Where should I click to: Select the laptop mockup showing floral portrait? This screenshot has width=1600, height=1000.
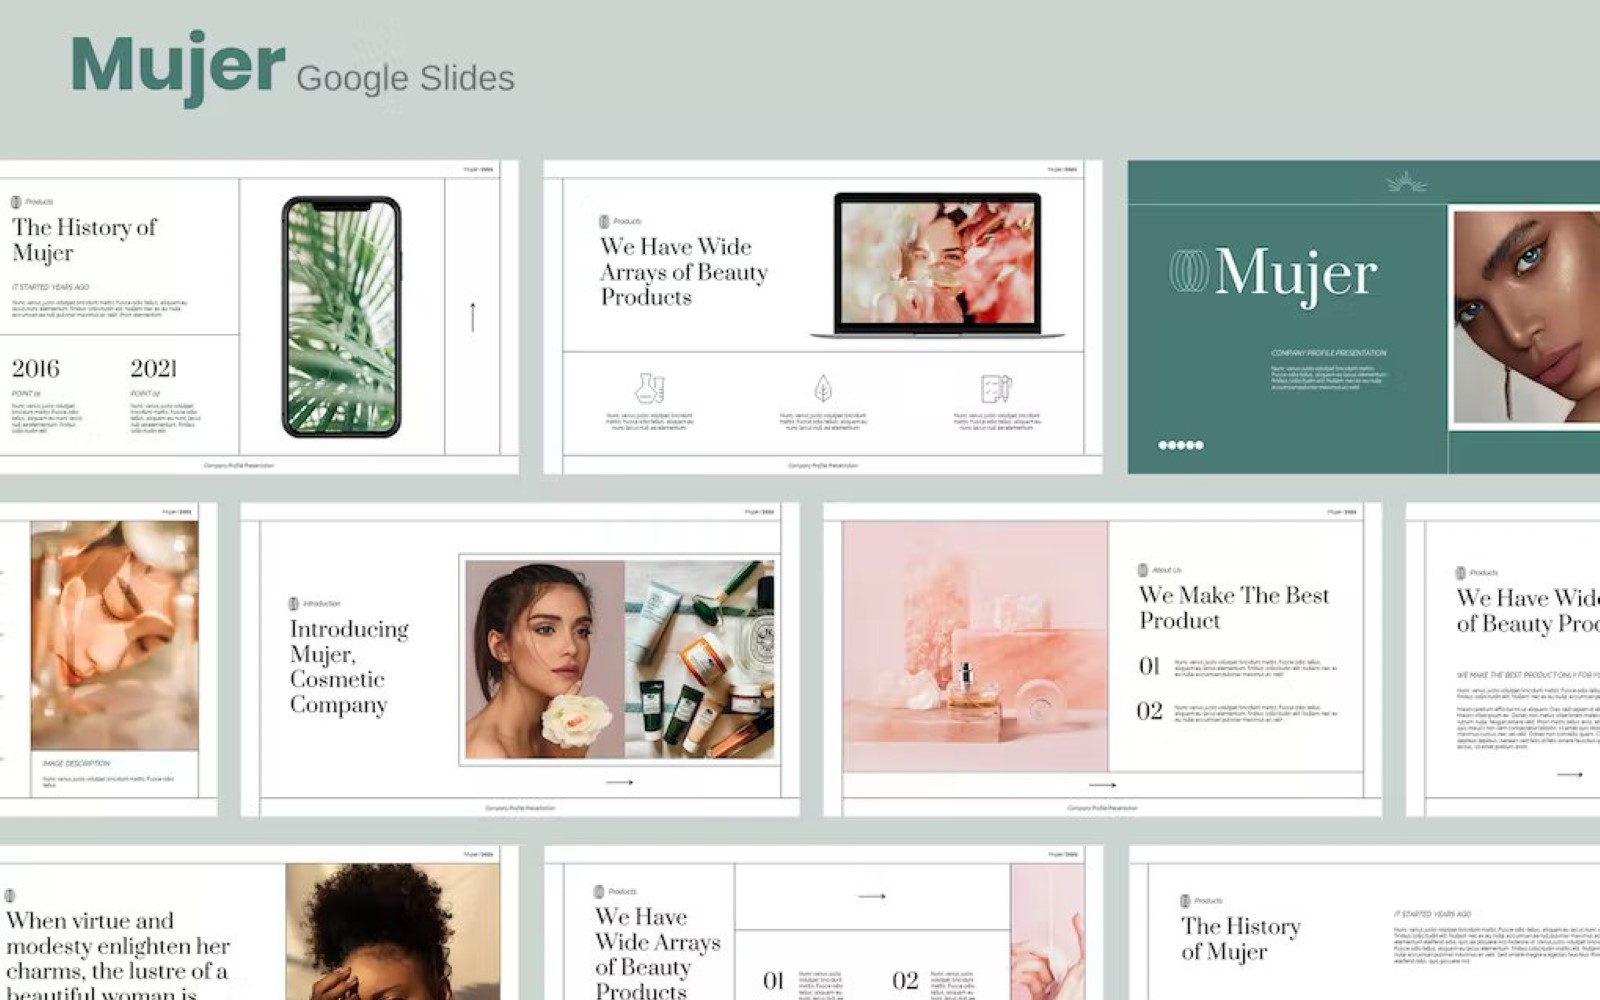click(937, 265)
